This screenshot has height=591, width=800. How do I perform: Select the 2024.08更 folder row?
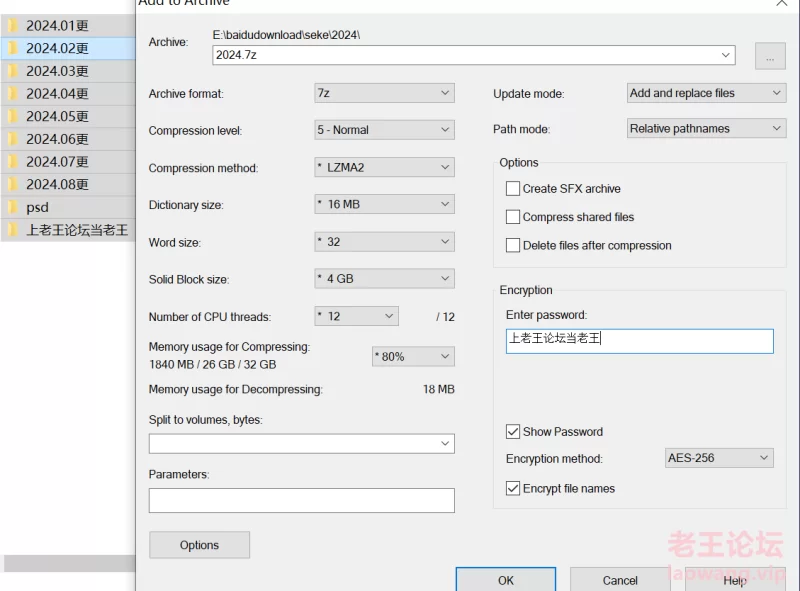tap(68, 184)
